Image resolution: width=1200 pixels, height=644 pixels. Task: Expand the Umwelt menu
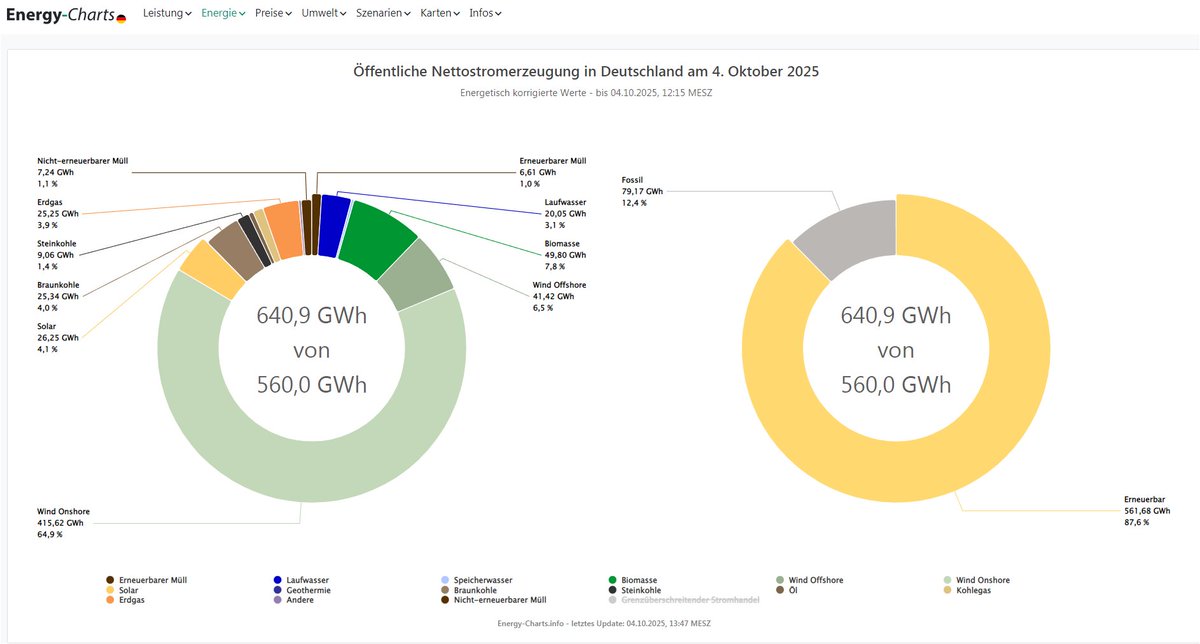pos(324,13)
